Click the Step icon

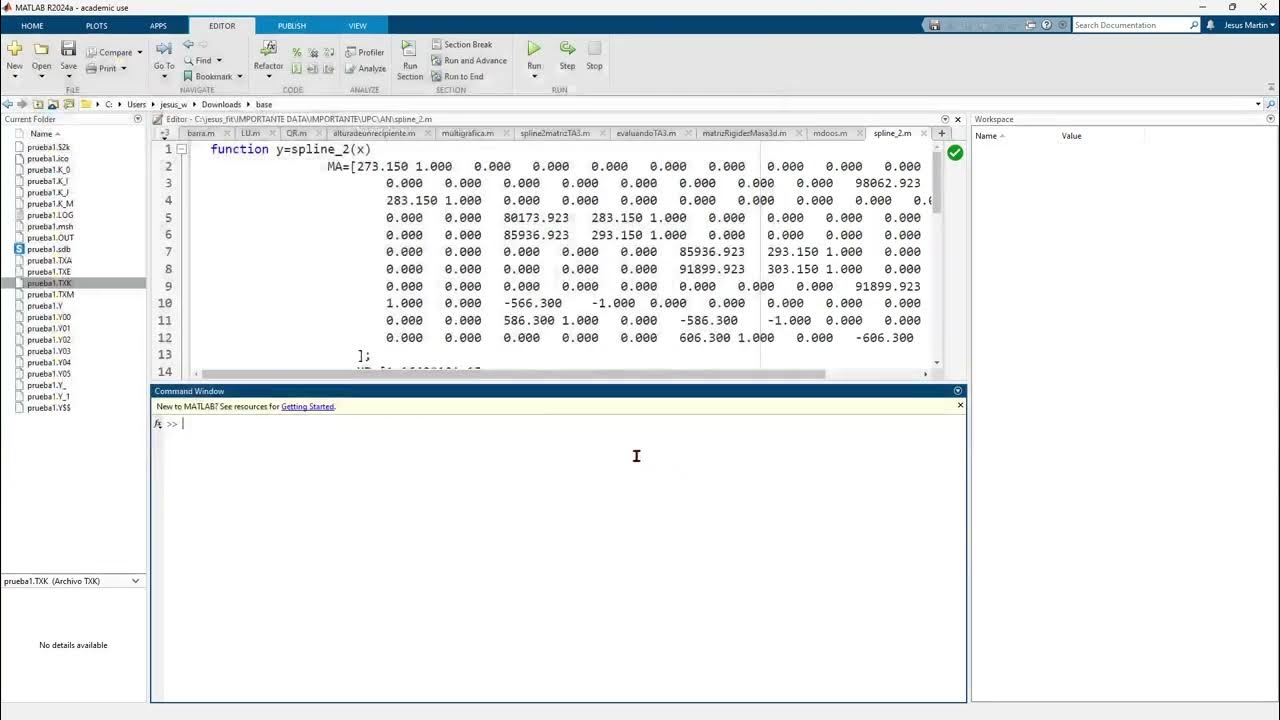tap(567, 48)
